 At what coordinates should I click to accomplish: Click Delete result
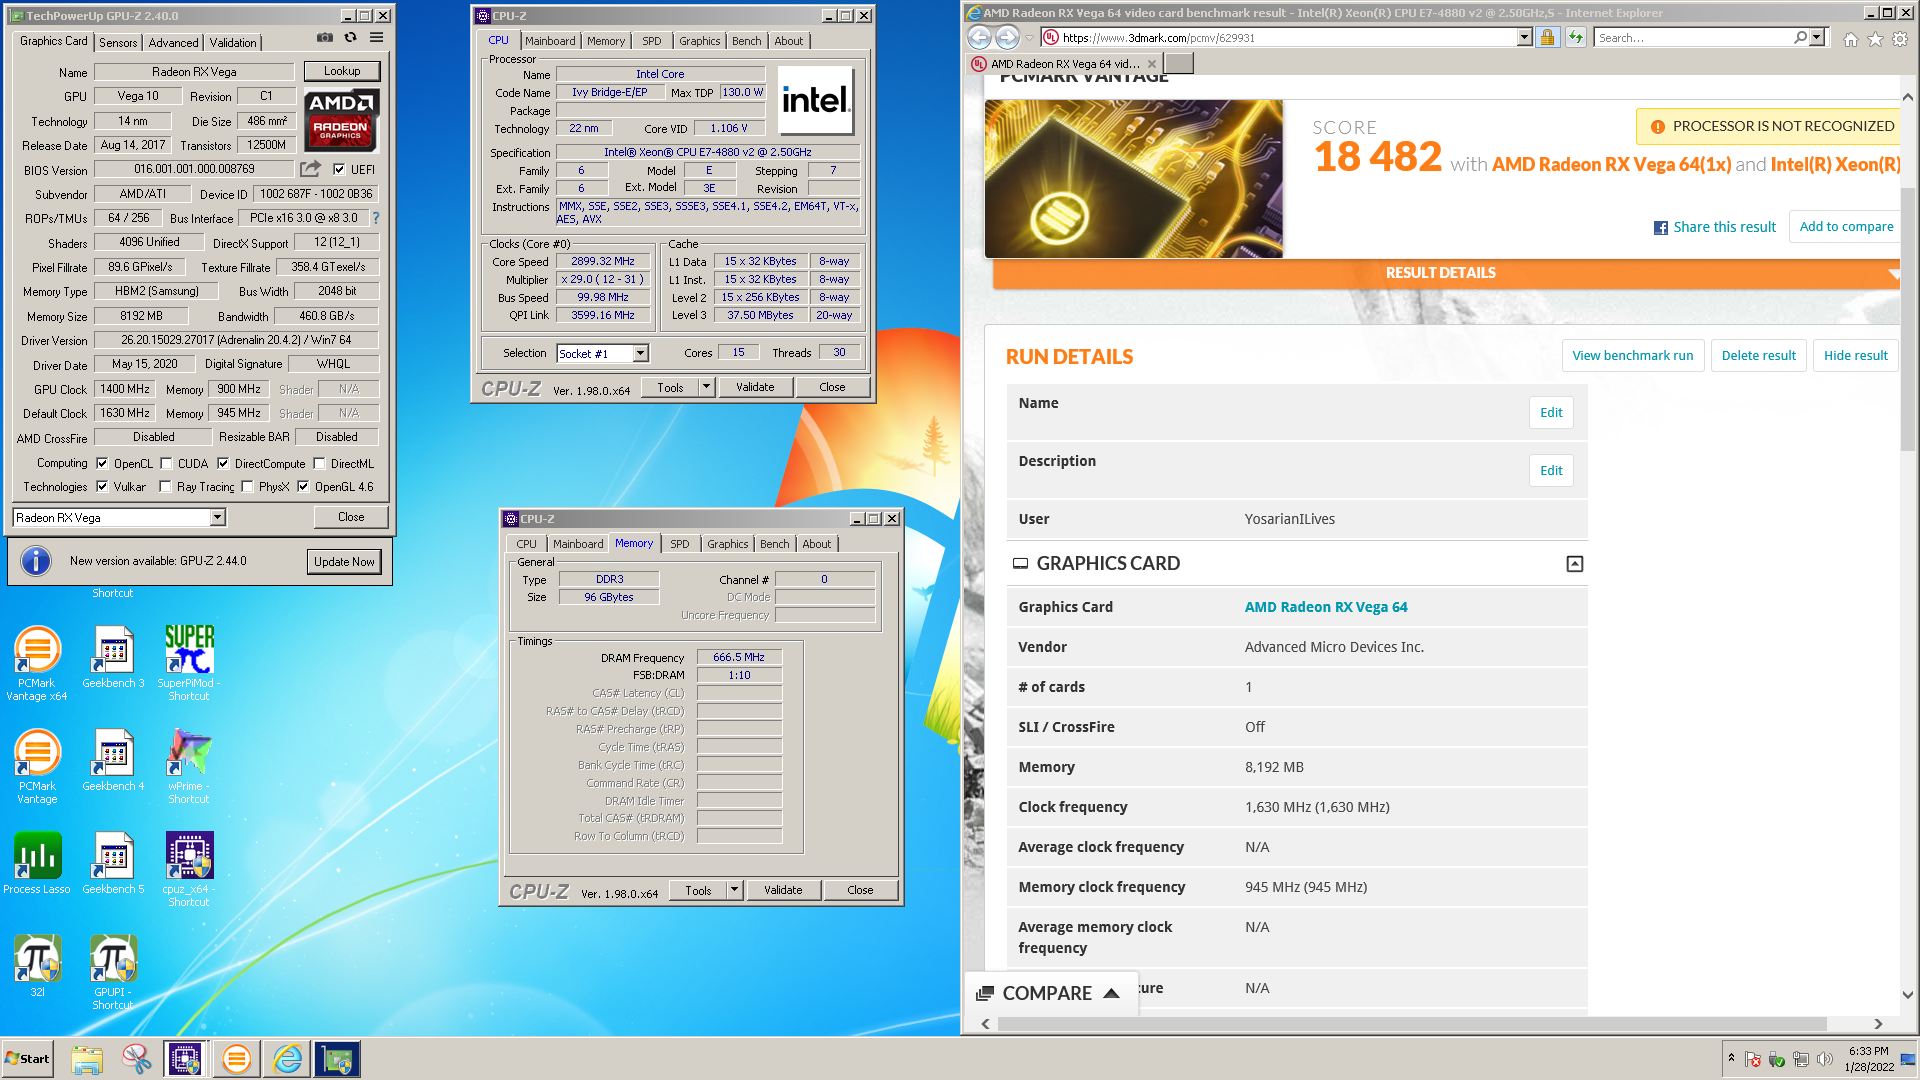(x=1759, y=355)
